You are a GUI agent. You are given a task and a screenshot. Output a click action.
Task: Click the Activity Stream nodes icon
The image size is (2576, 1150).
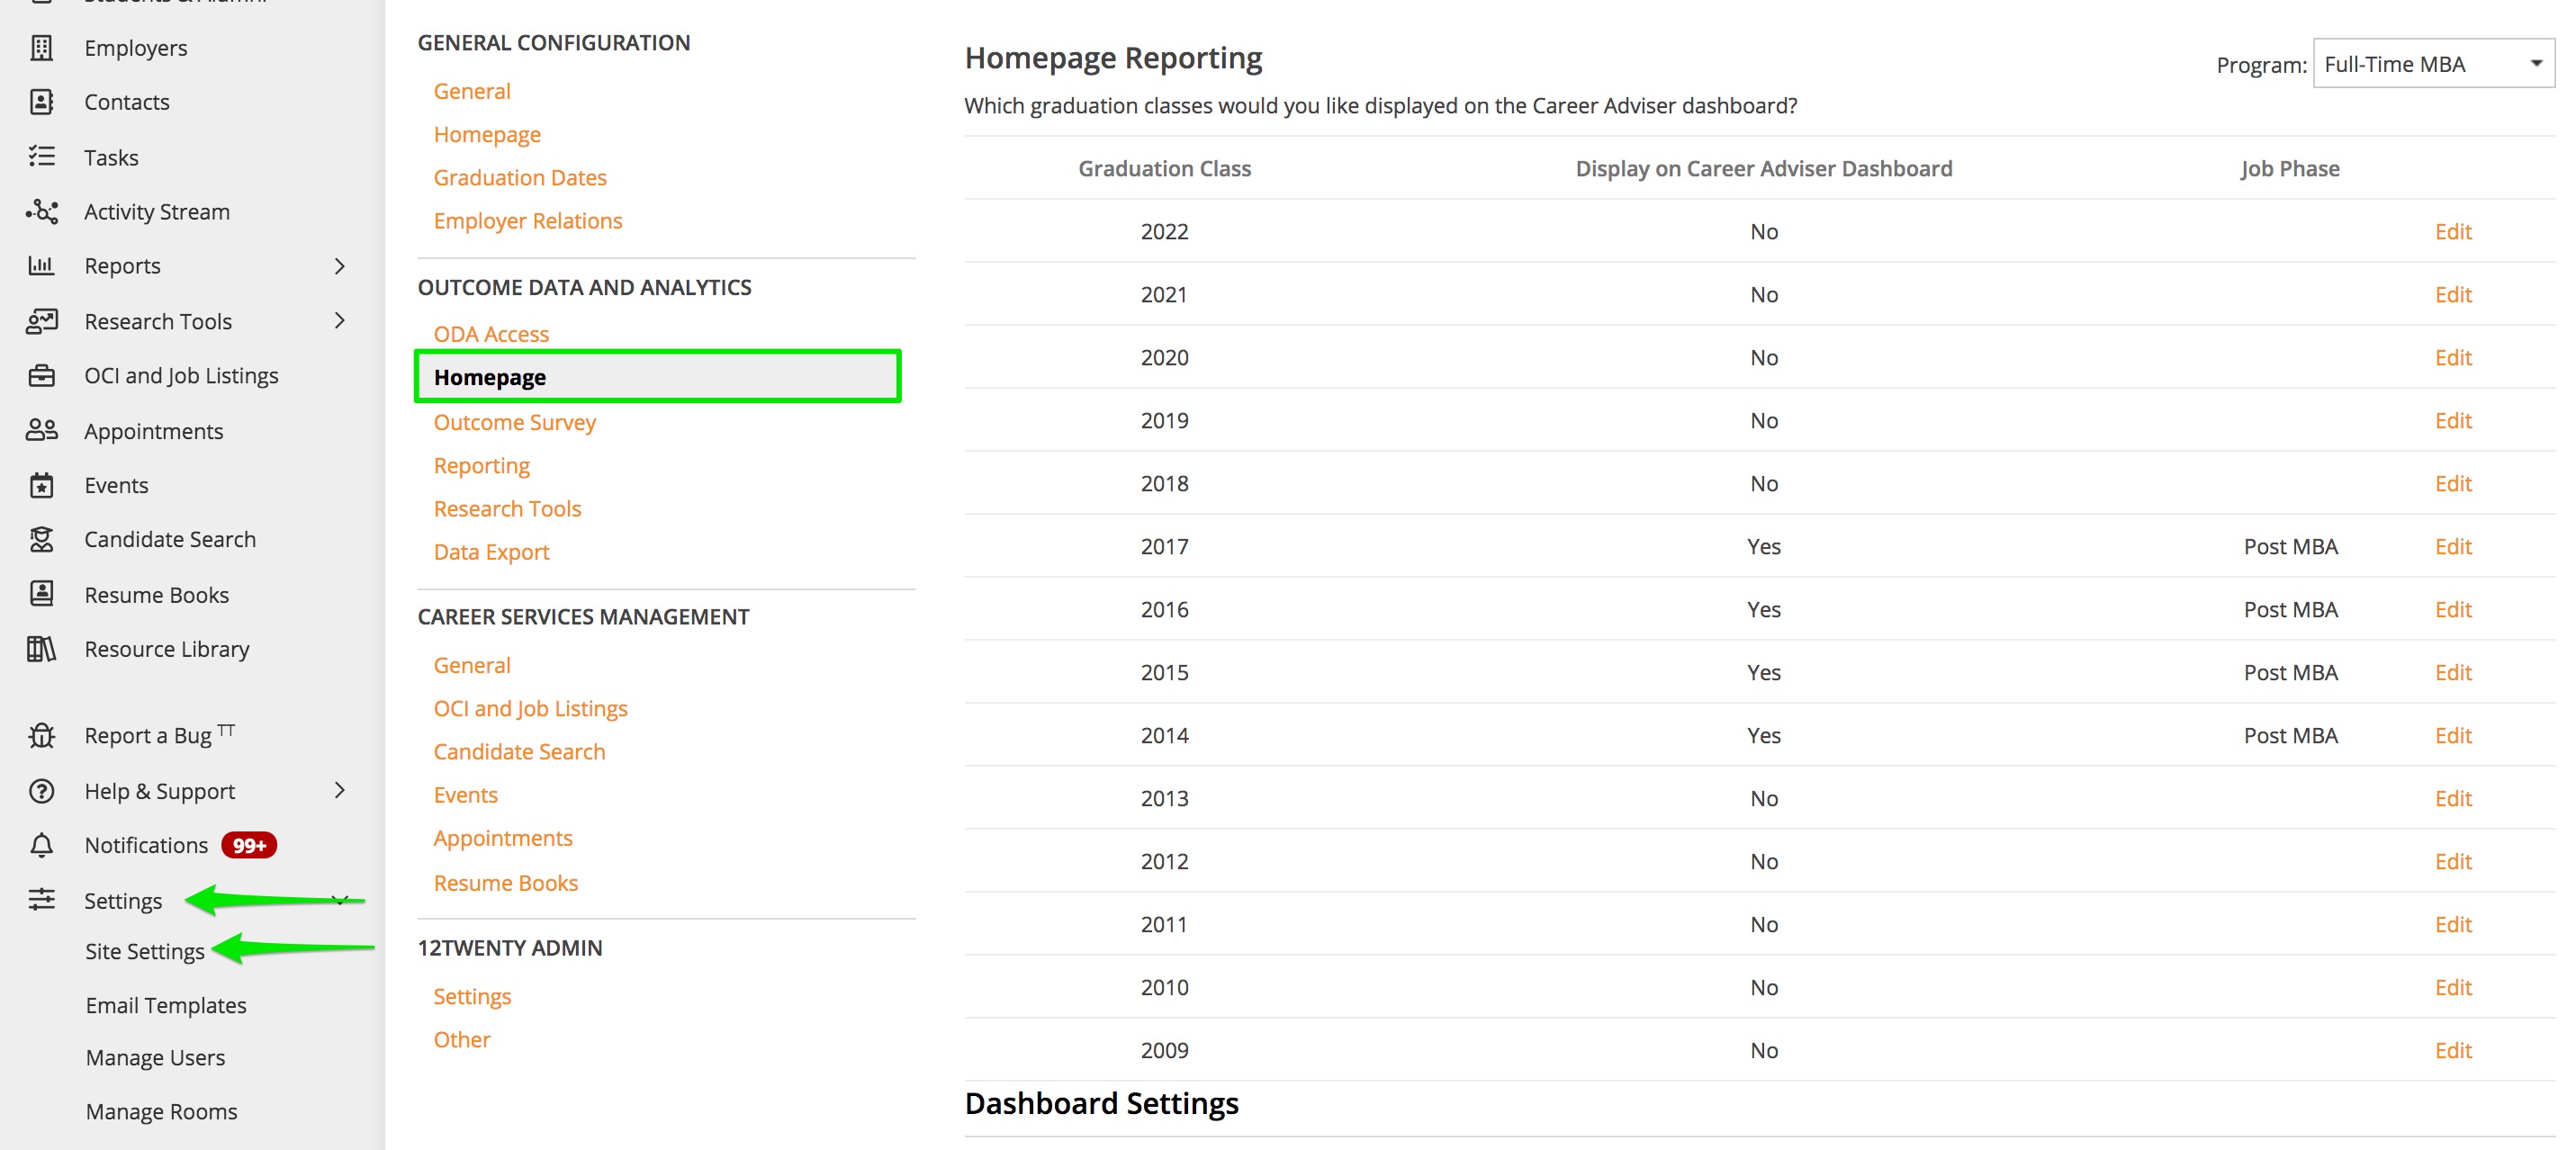coord(41,211)
